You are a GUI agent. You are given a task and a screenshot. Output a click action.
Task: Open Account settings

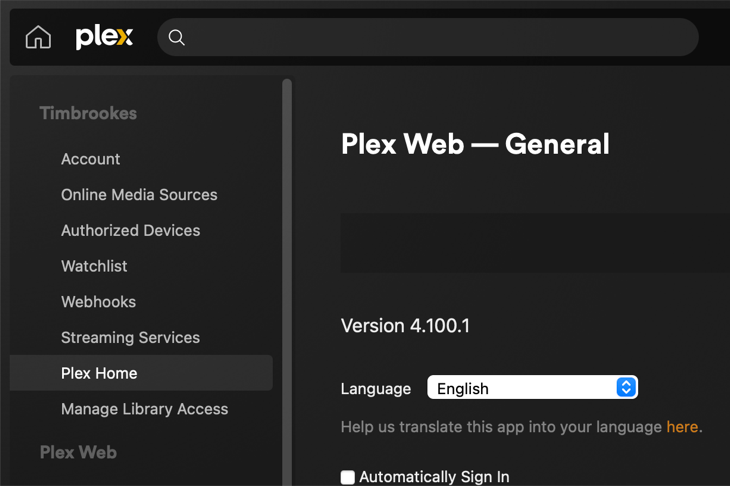point(90,159)
